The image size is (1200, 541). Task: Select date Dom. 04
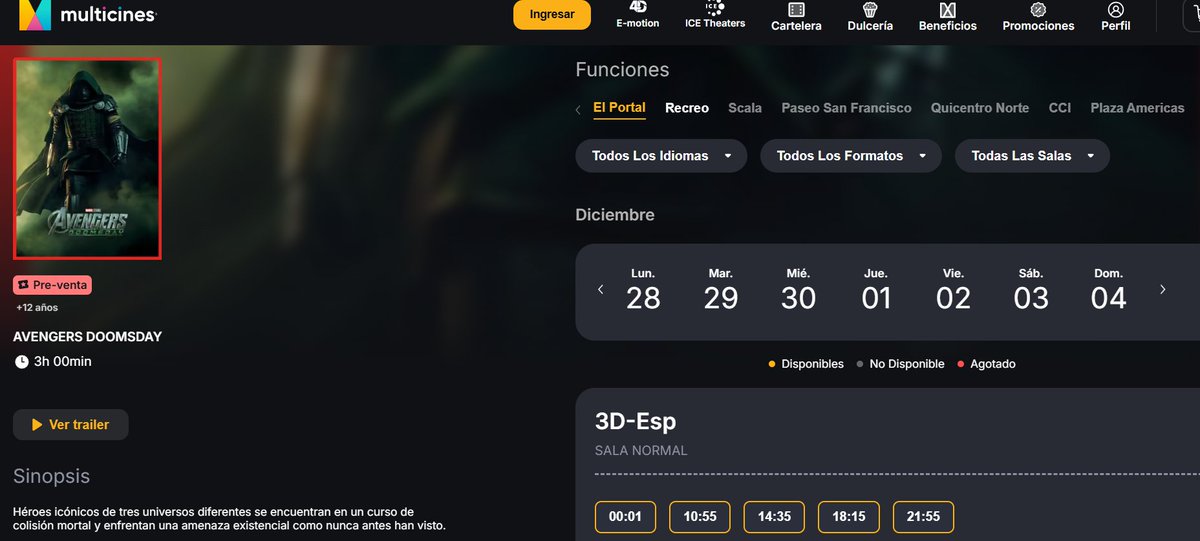click(x=1108, y=290)
